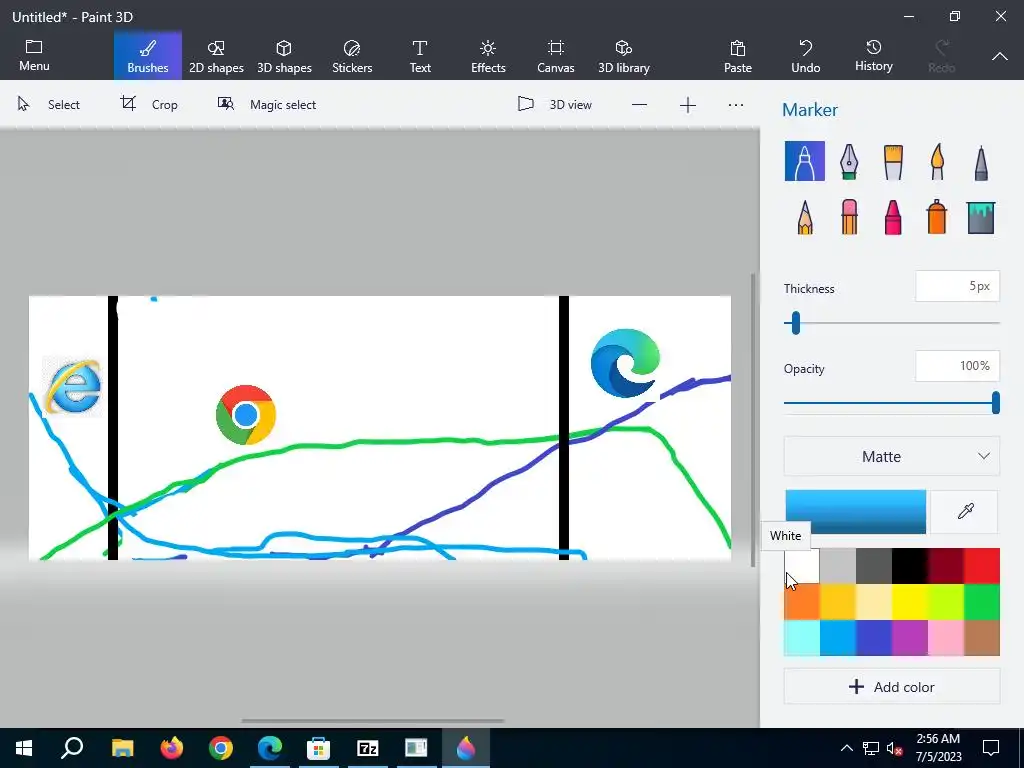Open 7-Zip from the taskbar
The image size is (1024, 768).
[368, 748]
